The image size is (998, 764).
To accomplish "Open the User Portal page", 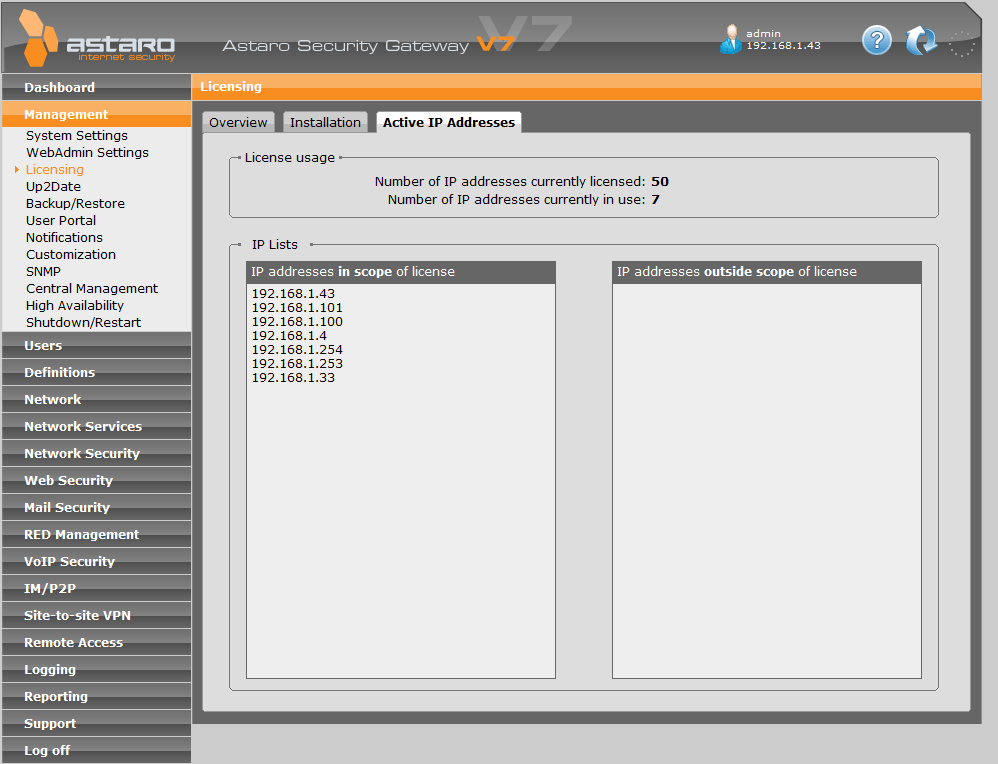I will (61, 220).
